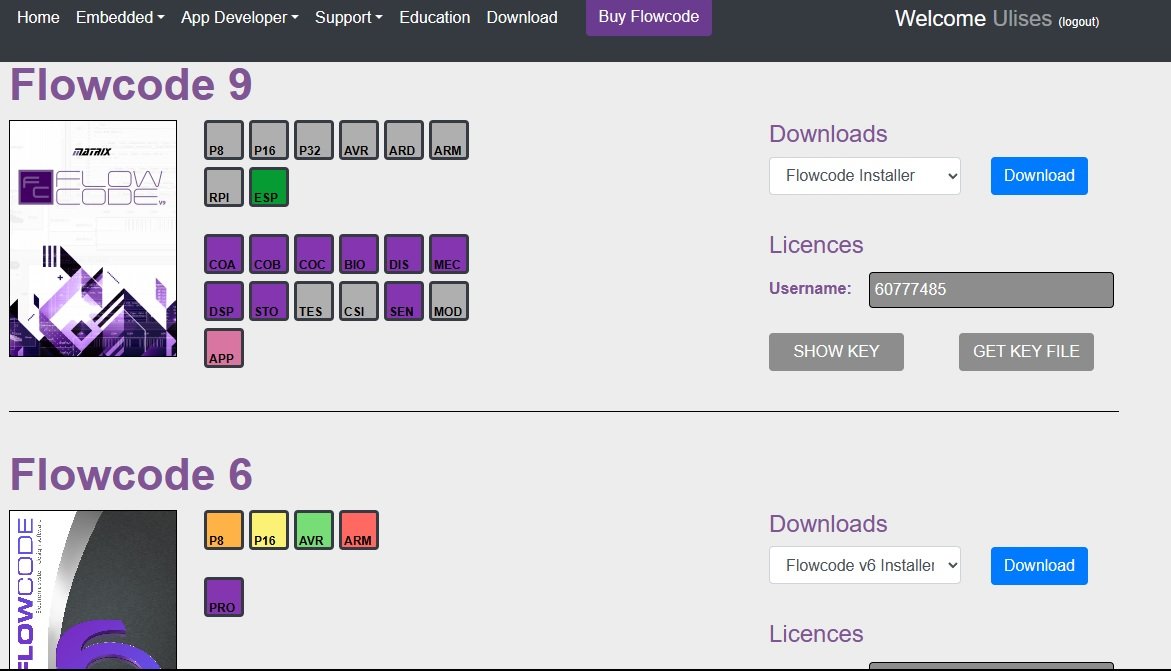Select the green AVR icon under Flowcode 6

point(314,530)
